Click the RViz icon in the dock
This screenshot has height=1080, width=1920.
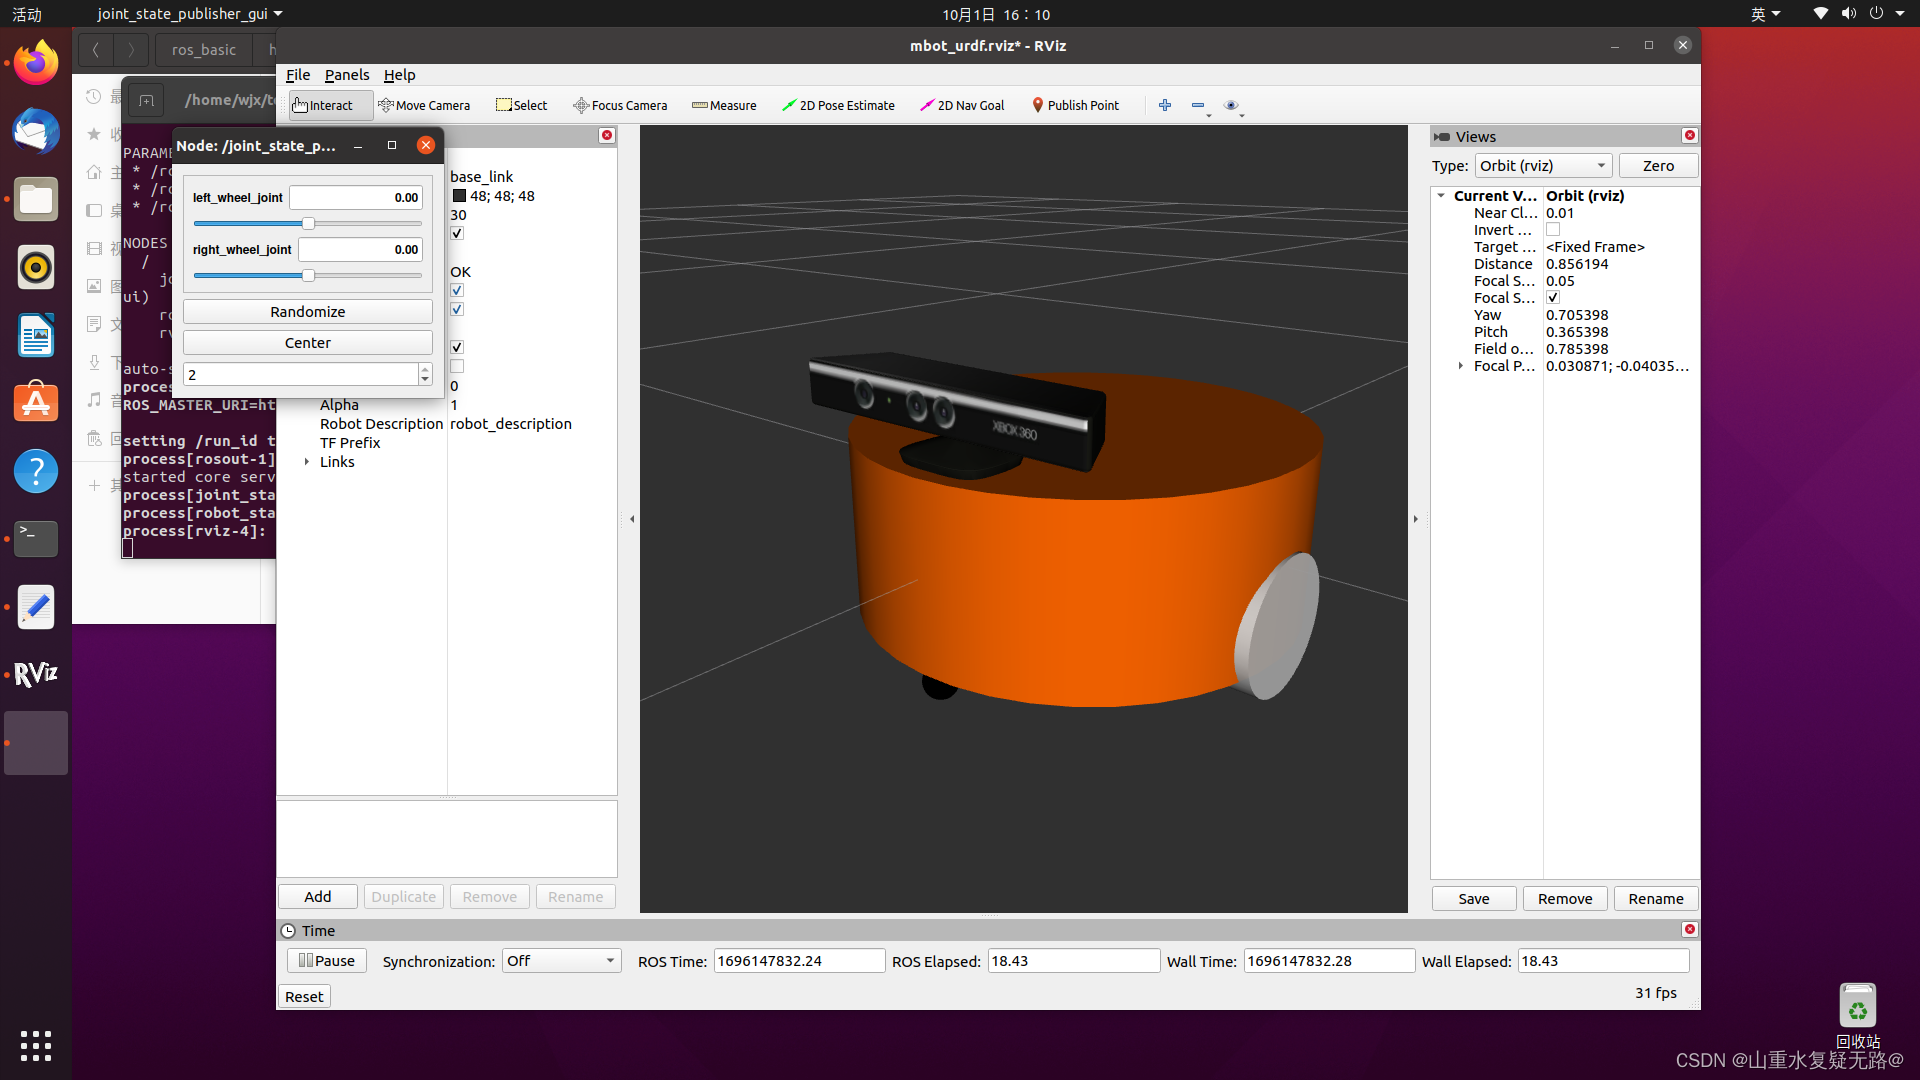click(x=36, y=675)
